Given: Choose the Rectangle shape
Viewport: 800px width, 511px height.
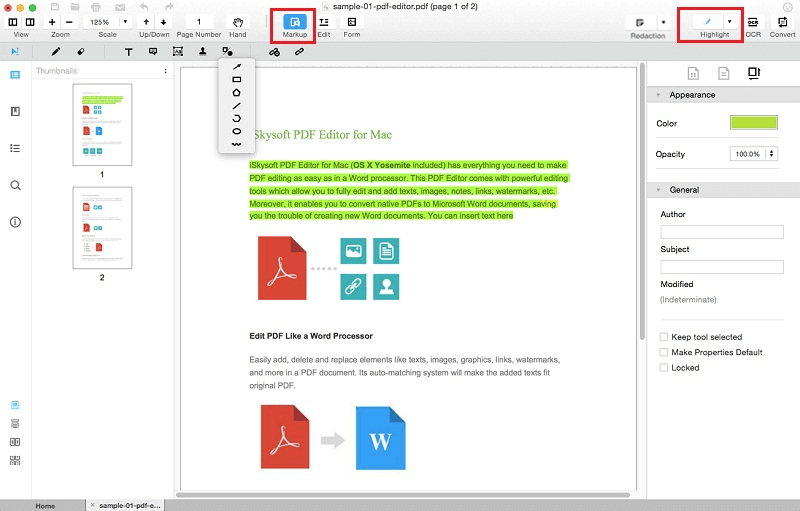Looking at the screenshot, I should point(237,80).
